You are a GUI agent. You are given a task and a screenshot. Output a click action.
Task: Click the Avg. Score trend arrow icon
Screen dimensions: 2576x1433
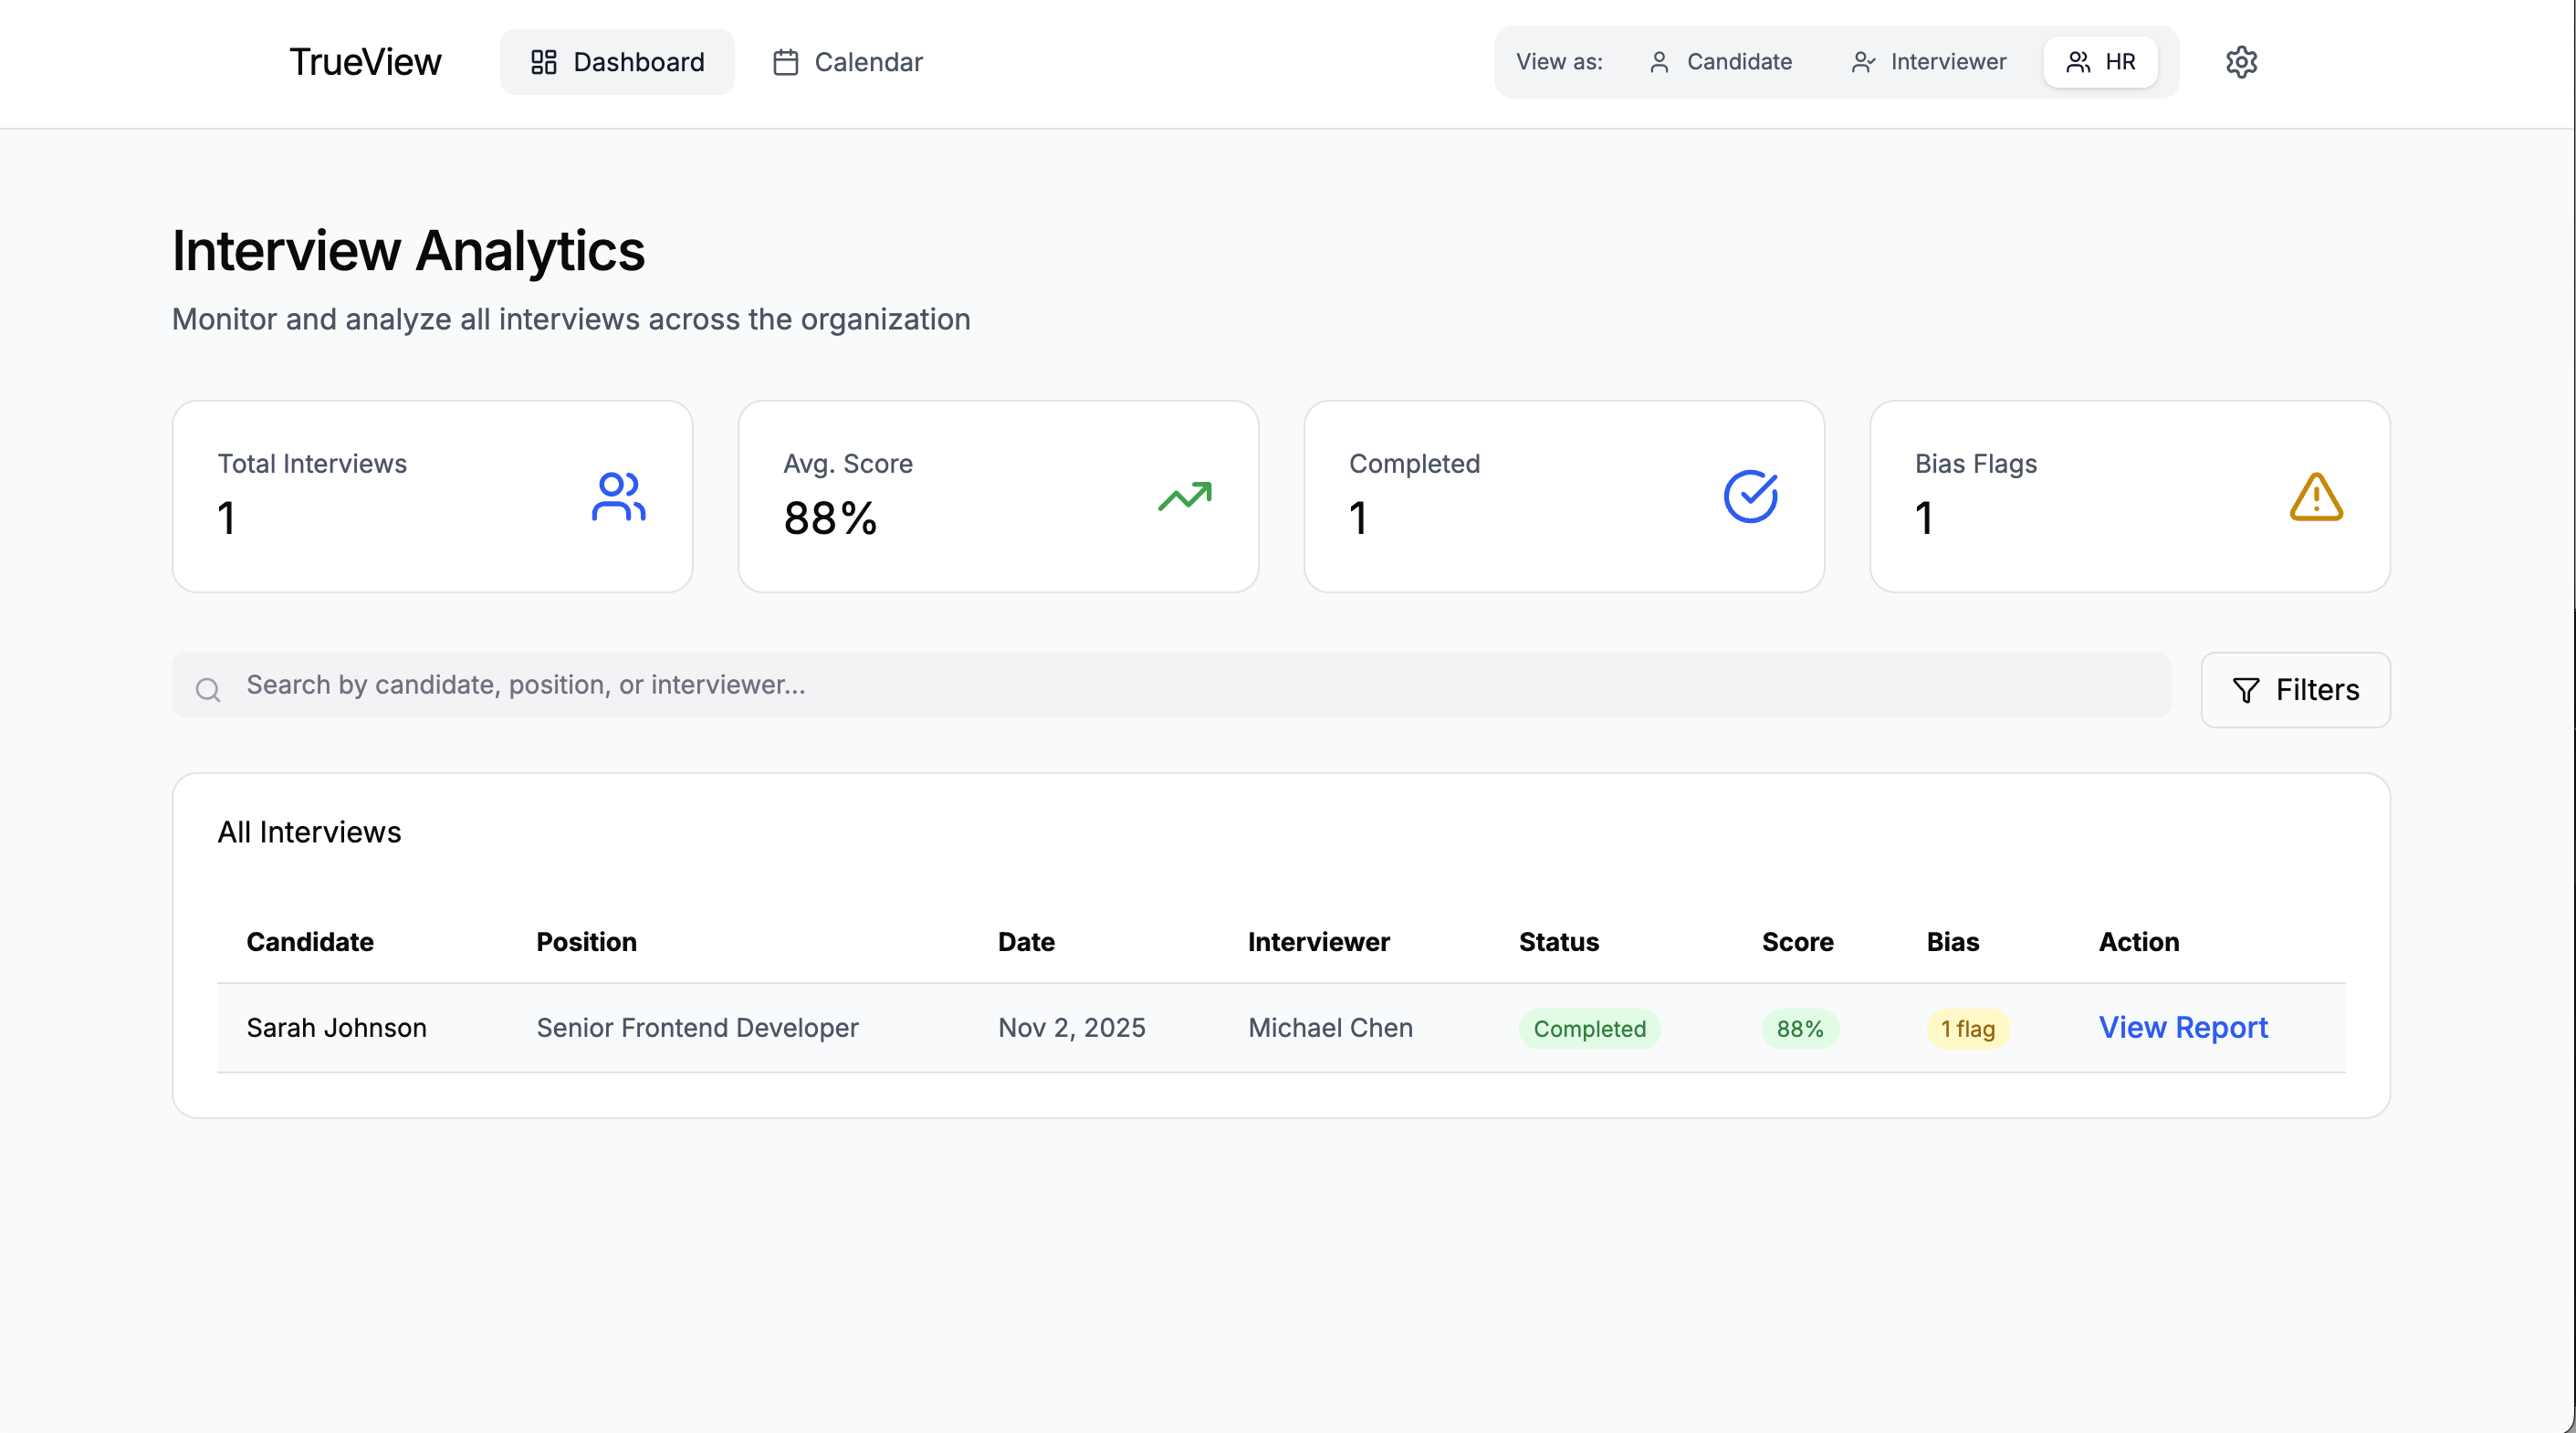coord(1184,497)
